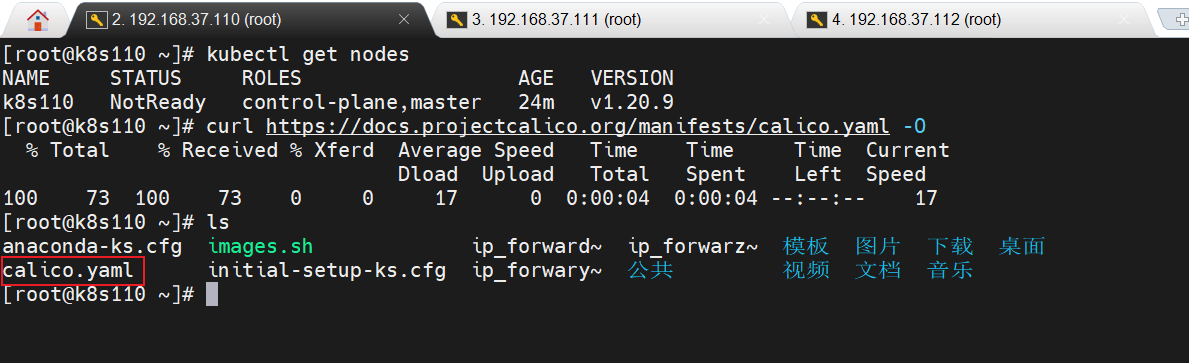Click the NotReady status text
The height and width of the screenshot is (363, 1189).
point(158,102)
